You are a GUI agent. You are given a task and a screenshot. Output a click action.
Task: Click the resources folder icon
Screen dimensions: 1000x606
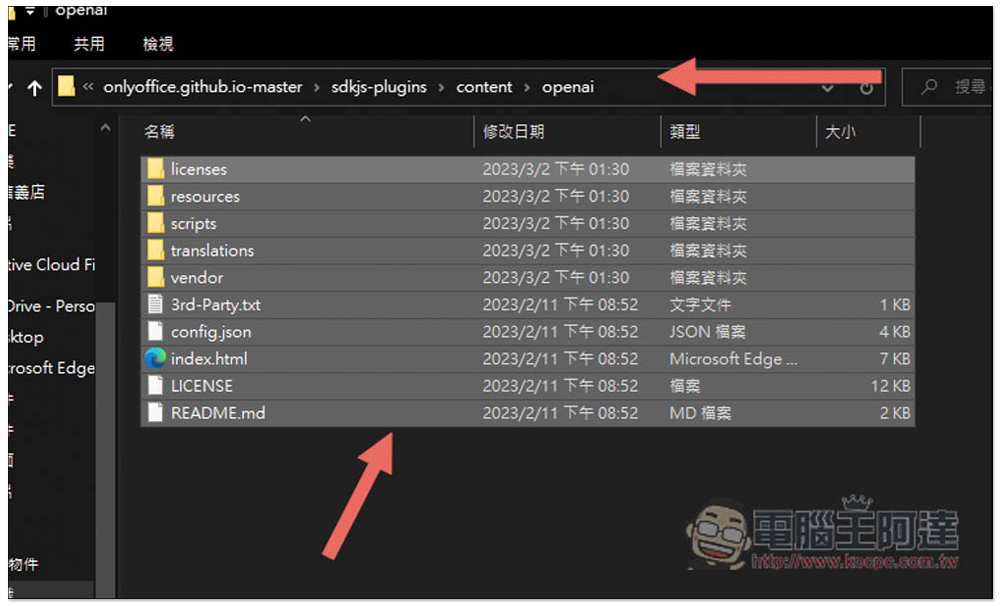click(x=156, y=196)
